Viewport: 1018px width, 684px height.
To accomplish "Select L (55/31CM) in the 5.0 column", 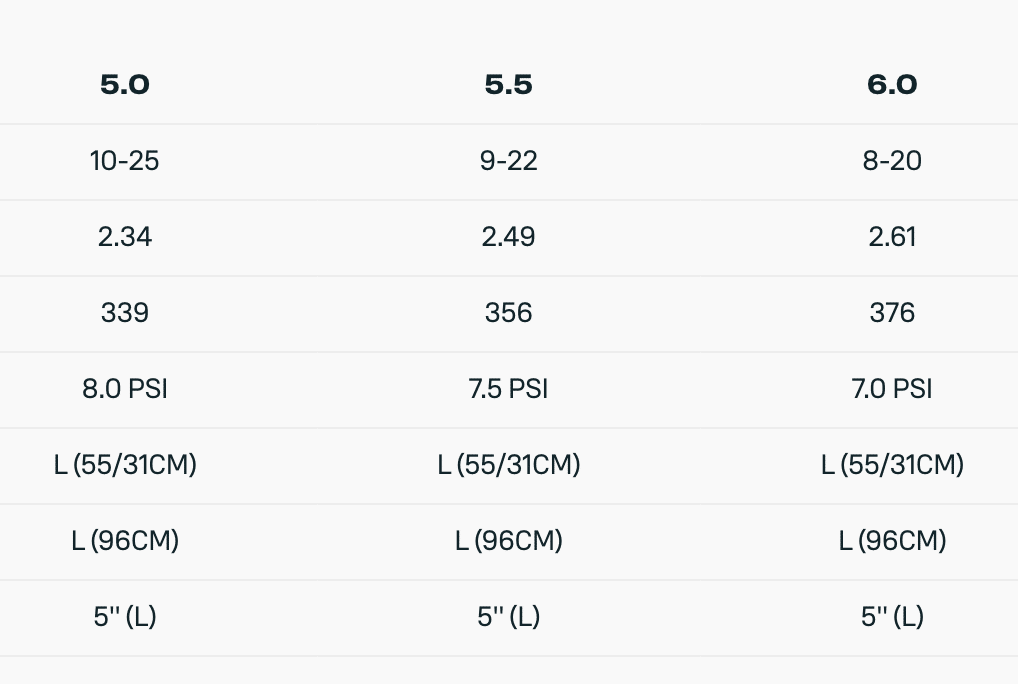I will [x=125, y=465].
